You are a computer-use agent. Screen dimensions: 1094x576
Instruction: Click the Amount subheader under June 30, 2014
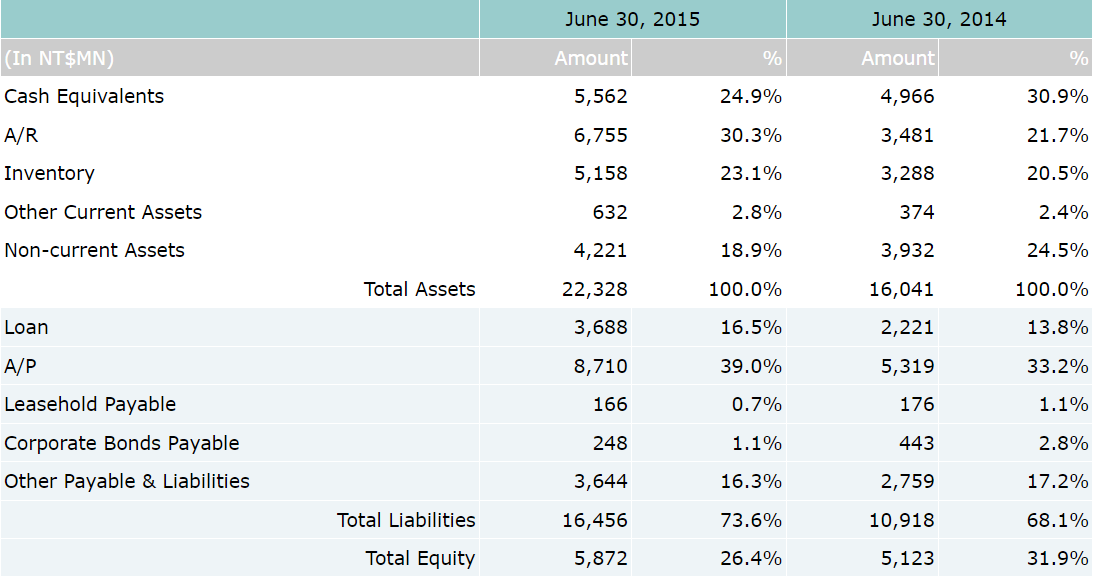(897, 58)
